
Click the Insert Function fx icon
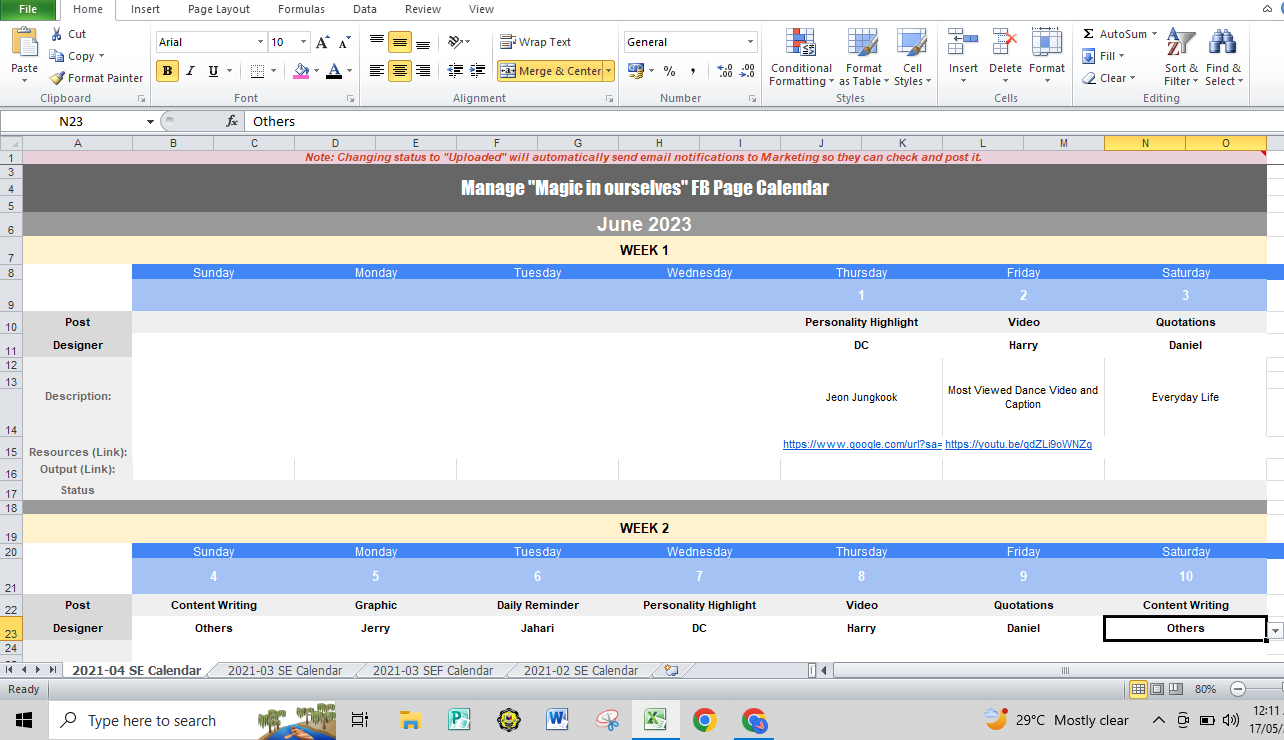[x=232, y=121]
